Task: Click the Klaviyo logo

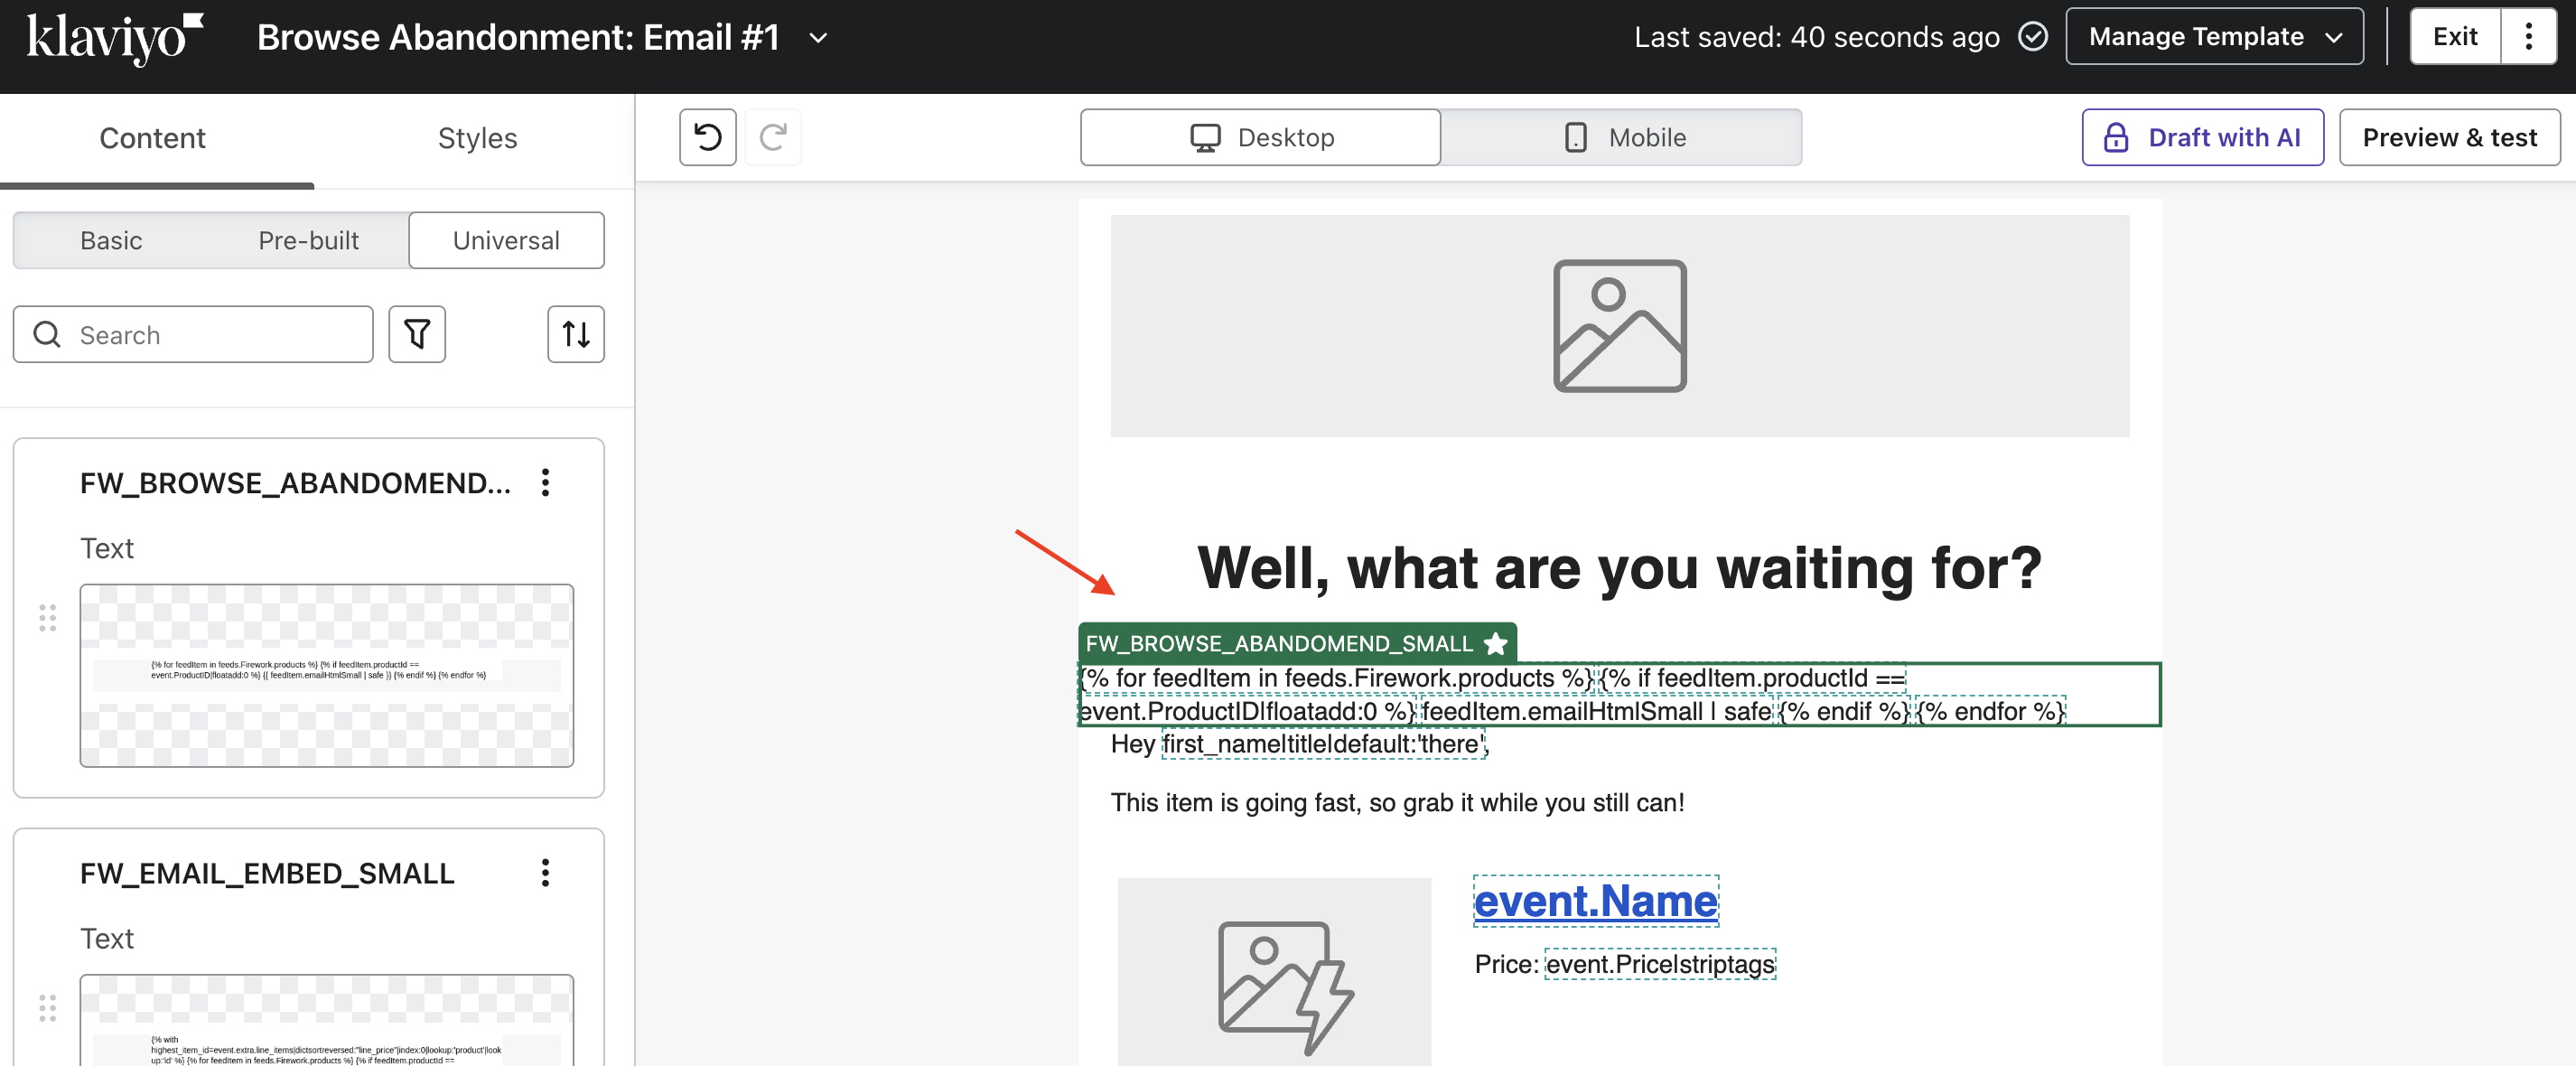Action: pyautogui.click(x=114, y=38)
